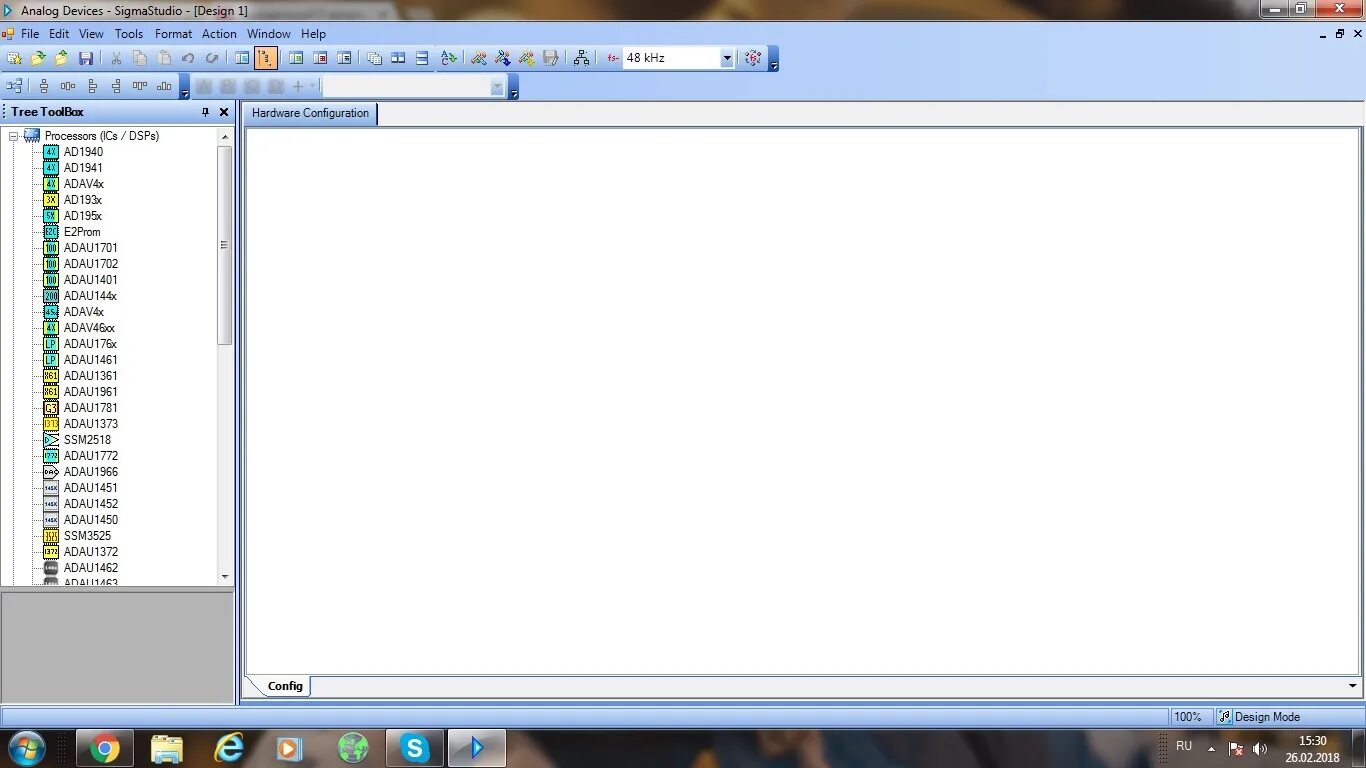Select AD1940 processor in the tree
This screenshot has width=1366, height=768.
[83, 152]
